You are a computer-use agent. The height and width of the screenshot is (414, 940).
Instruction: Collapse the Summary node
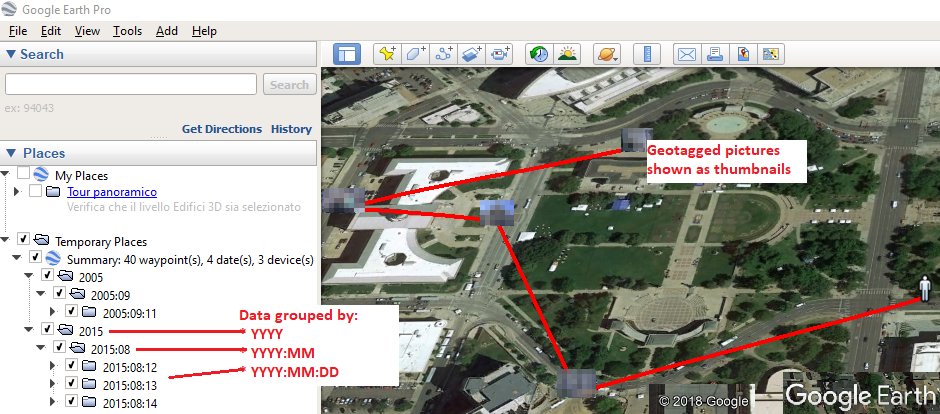point(17,258)
